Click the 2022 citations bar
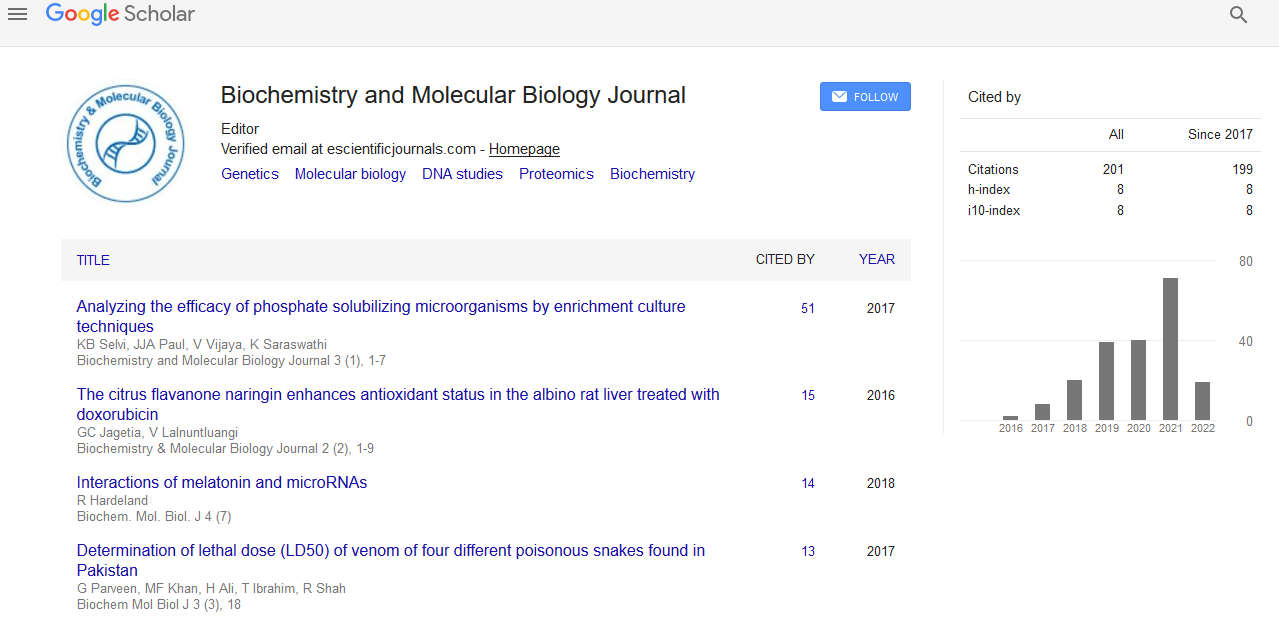Viewport: 1279px width, 619px height. pyautogui.click(x=1202, y=401)
